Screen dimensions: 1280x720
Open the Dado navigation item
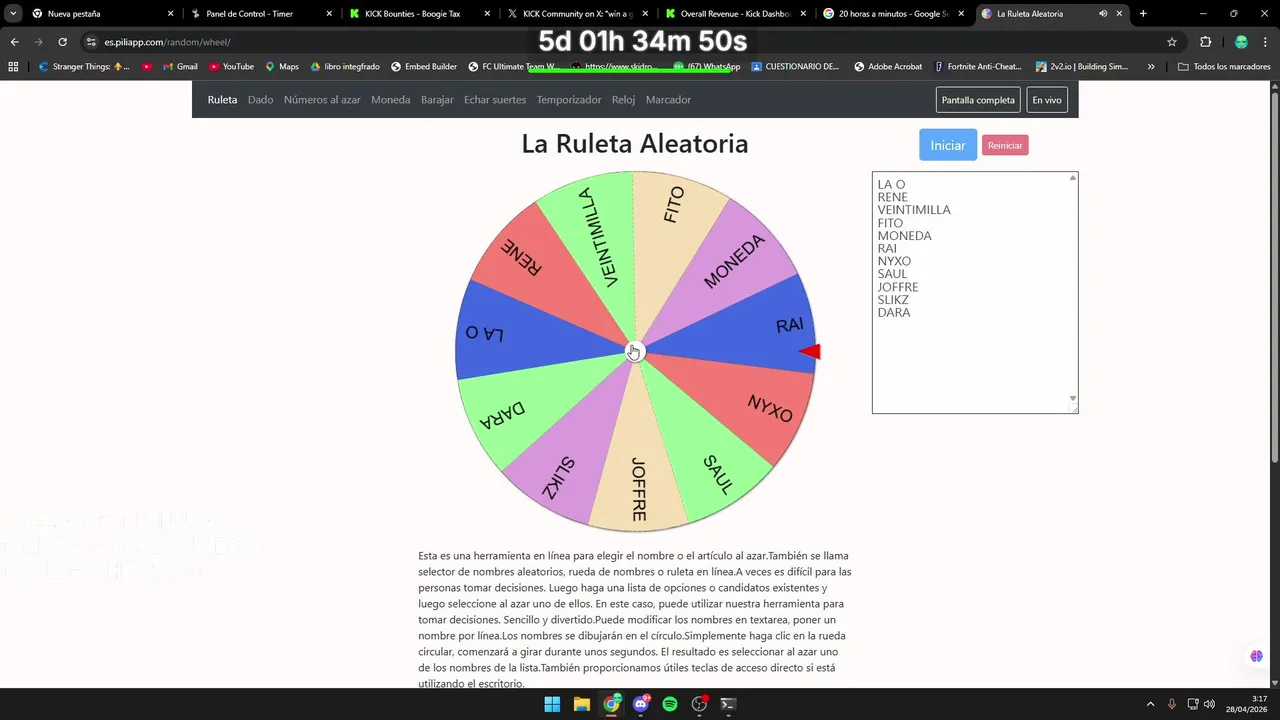[260, 100]
